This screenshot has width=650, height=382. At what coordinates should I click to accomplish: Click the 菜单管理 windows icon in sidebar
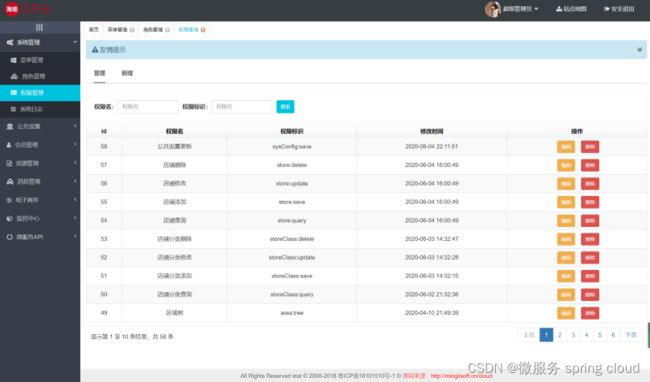click(13, 60)
